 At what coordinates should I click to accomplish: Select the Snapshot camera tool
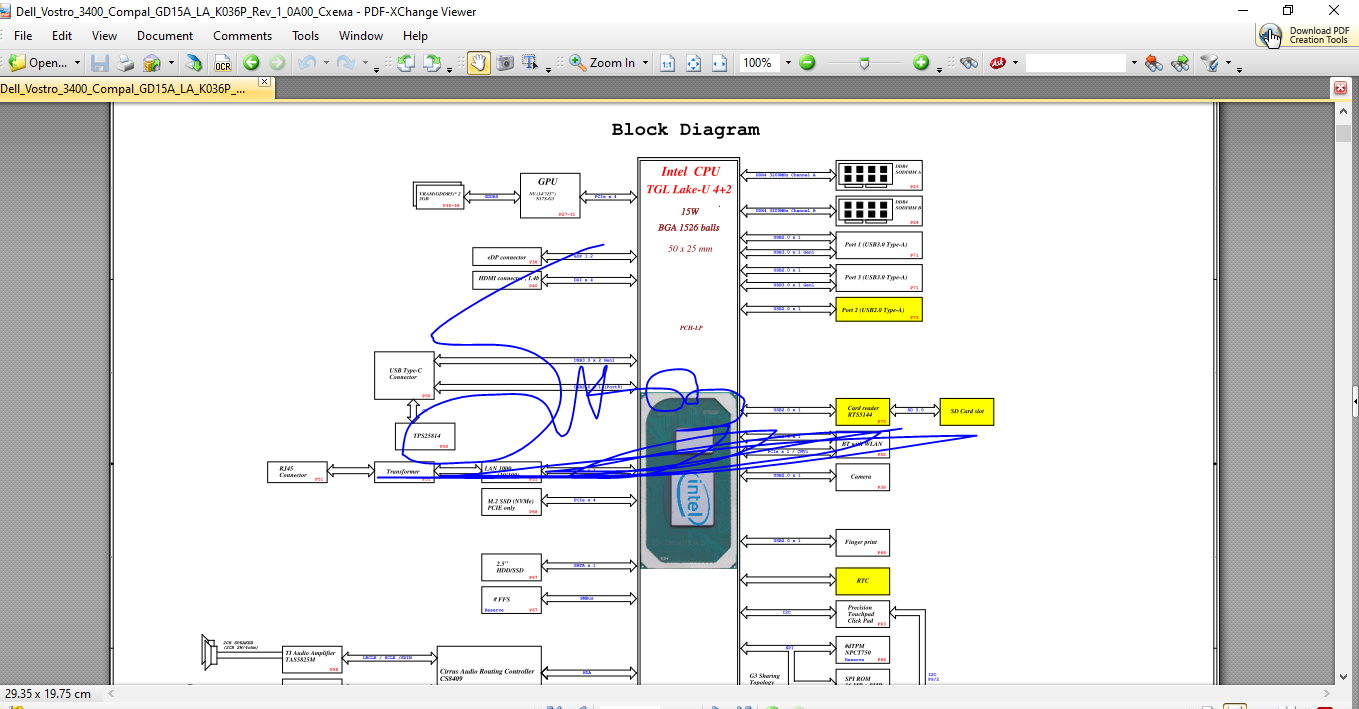(x=505, y=63)
